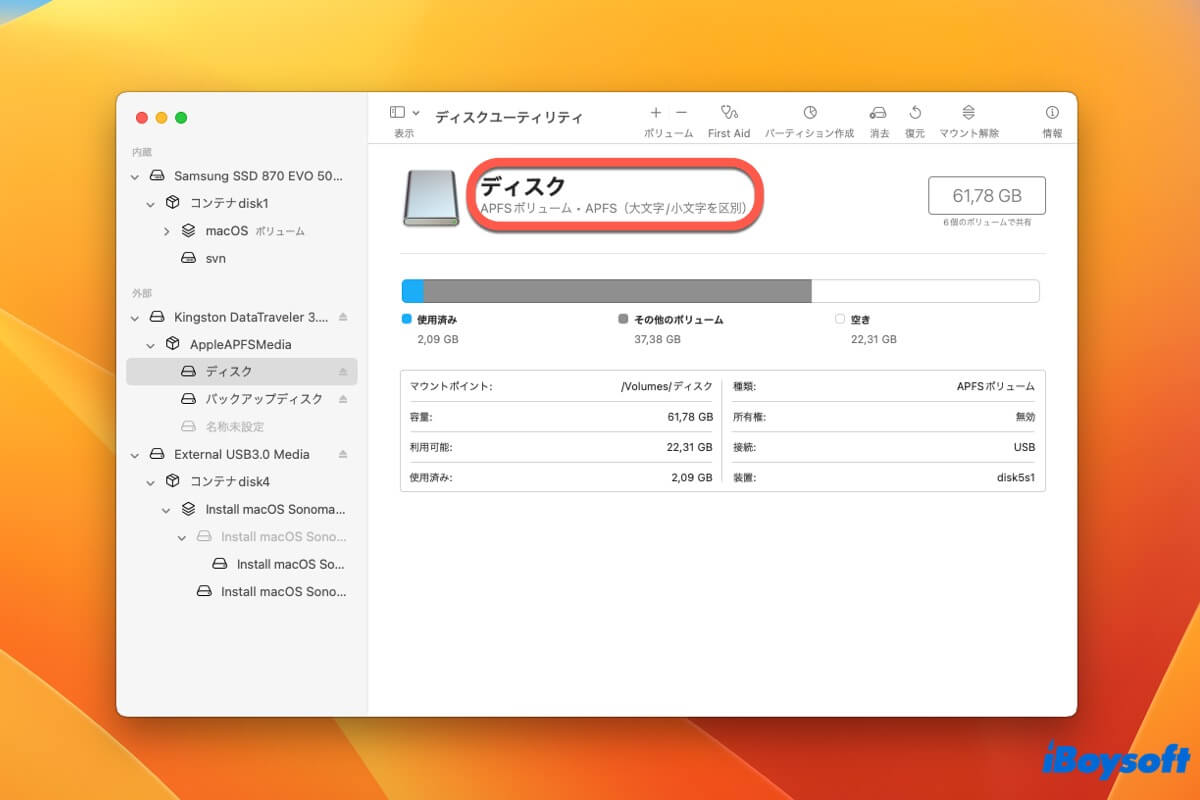Collapse the External USB3.0 Media tree

pos(135,454)
